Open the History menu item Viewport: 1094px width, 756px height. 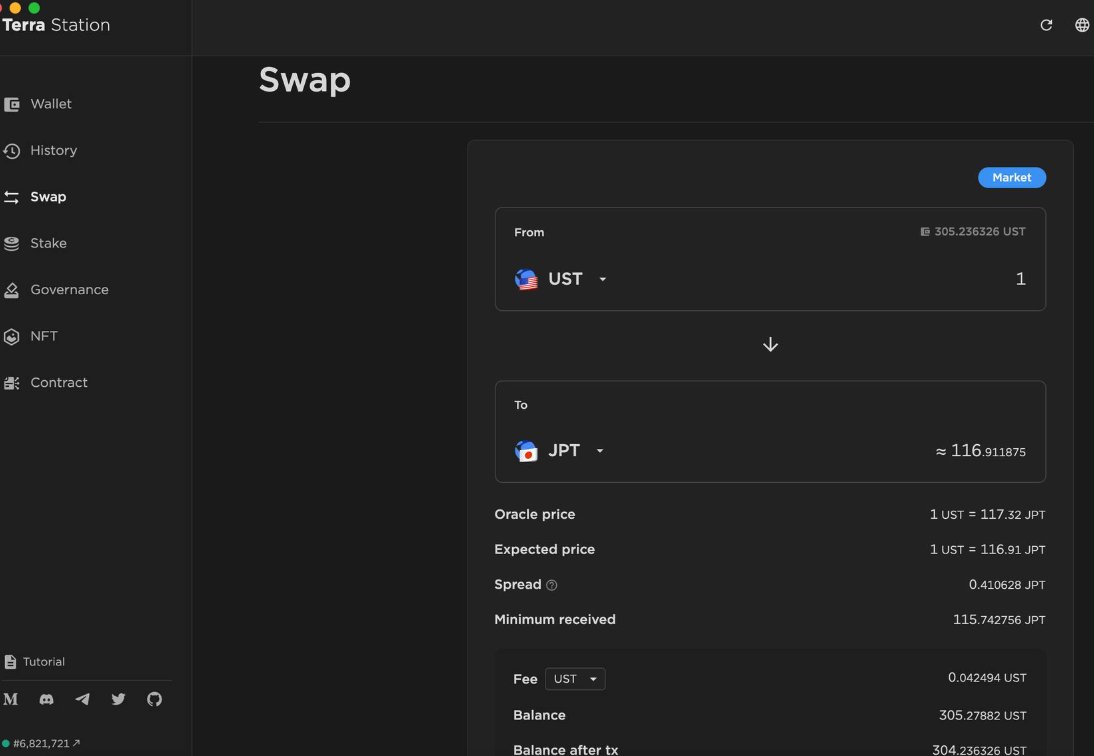click(54, 151)
